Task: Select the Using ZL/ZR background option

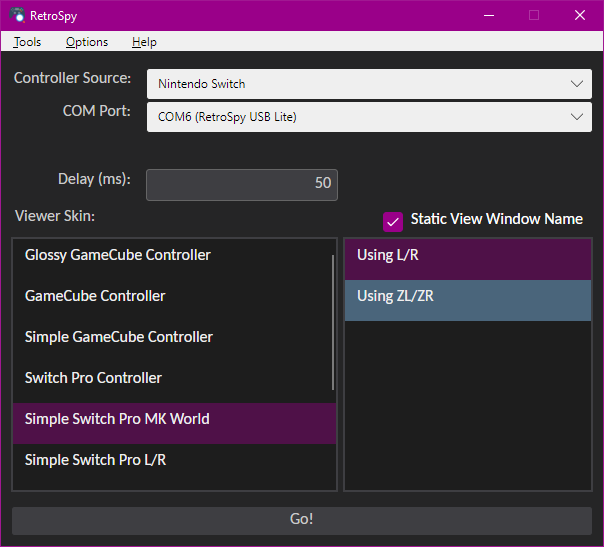Action: tap(468, 300)
